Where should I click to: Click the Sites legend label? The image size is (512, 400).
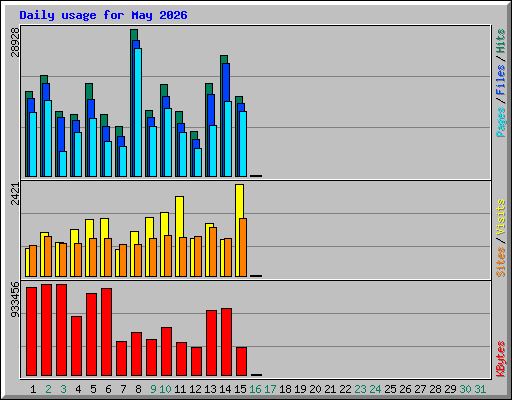pos(500,262)
